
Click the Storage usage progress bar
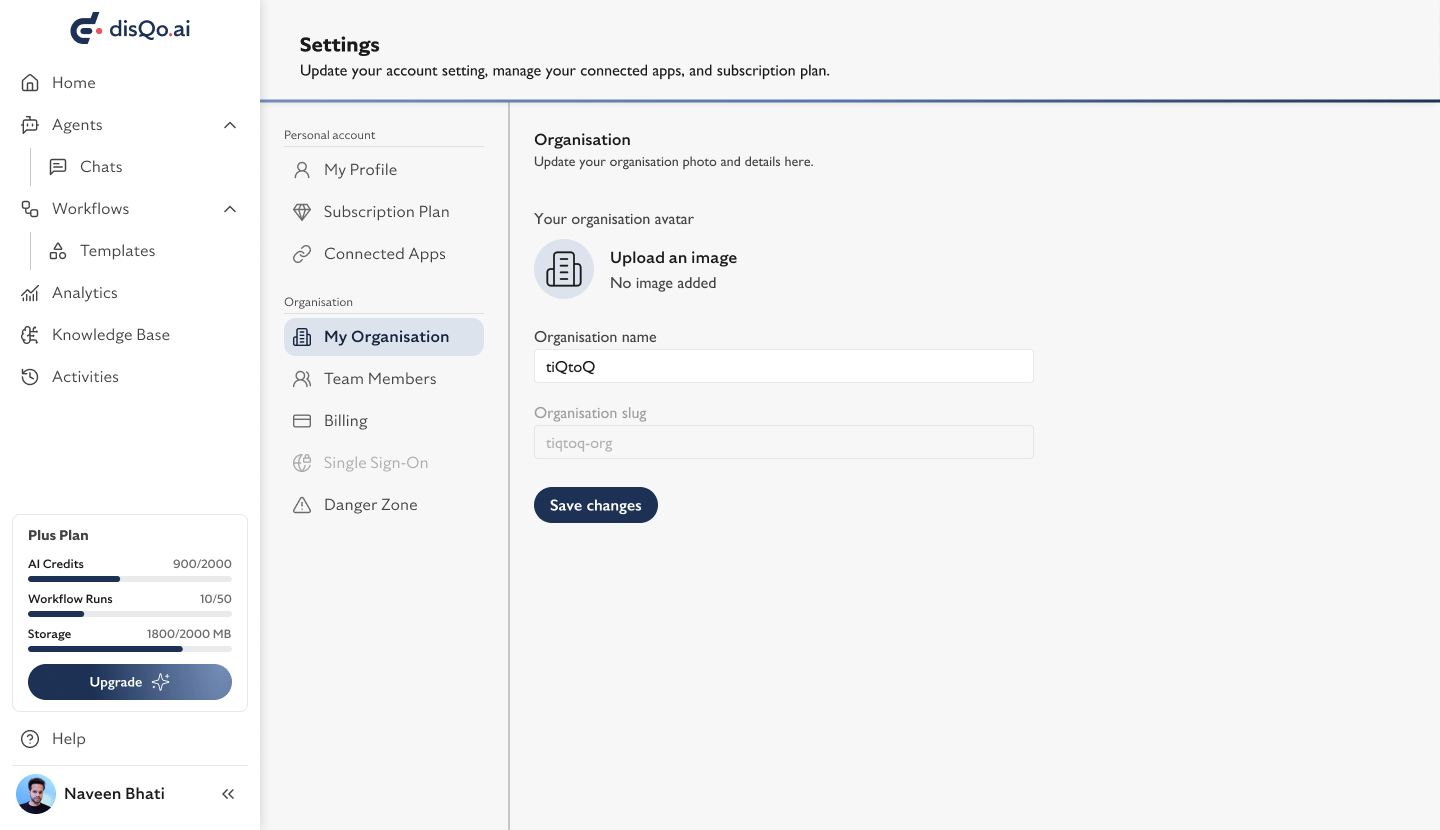[130, 649]
